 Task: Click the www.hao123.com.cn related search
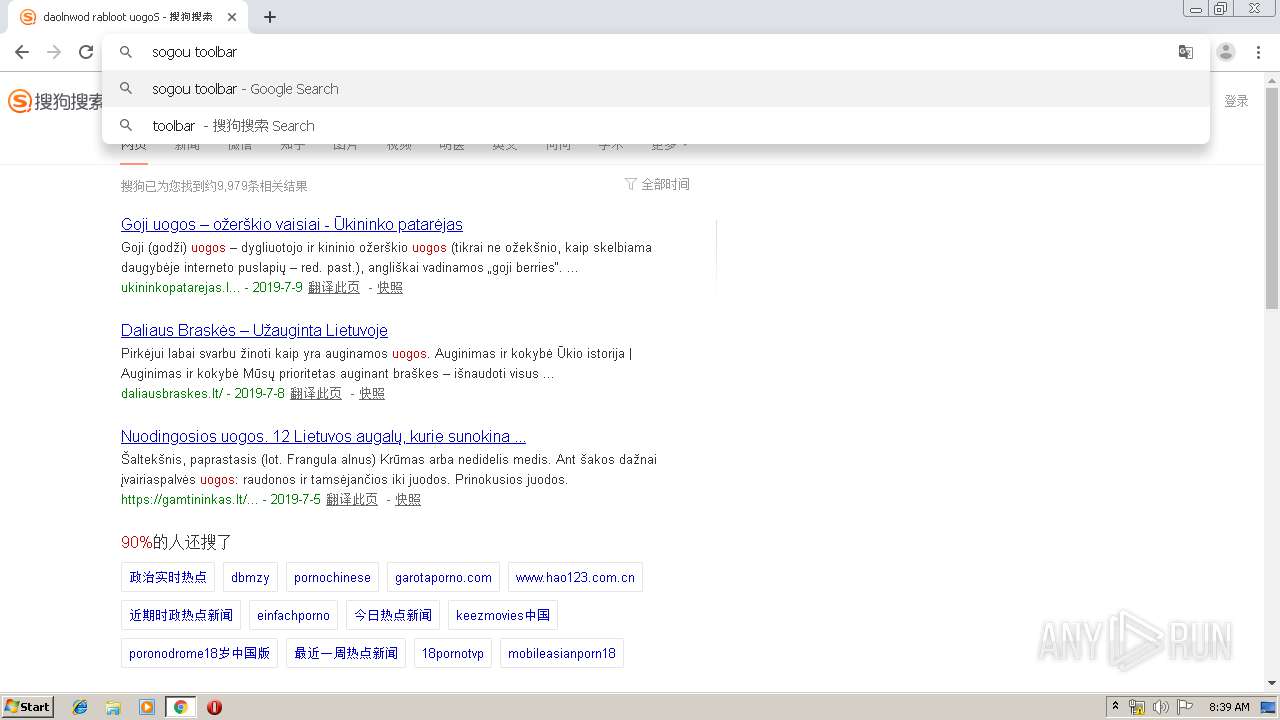575,577
